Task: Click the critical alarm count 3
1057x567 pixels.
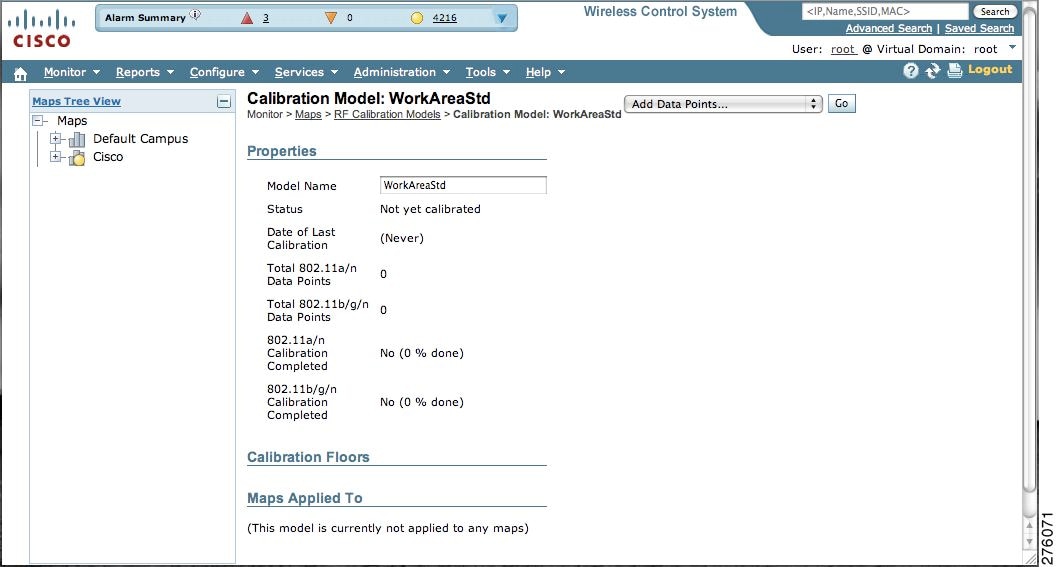Action: coord(266,18)
